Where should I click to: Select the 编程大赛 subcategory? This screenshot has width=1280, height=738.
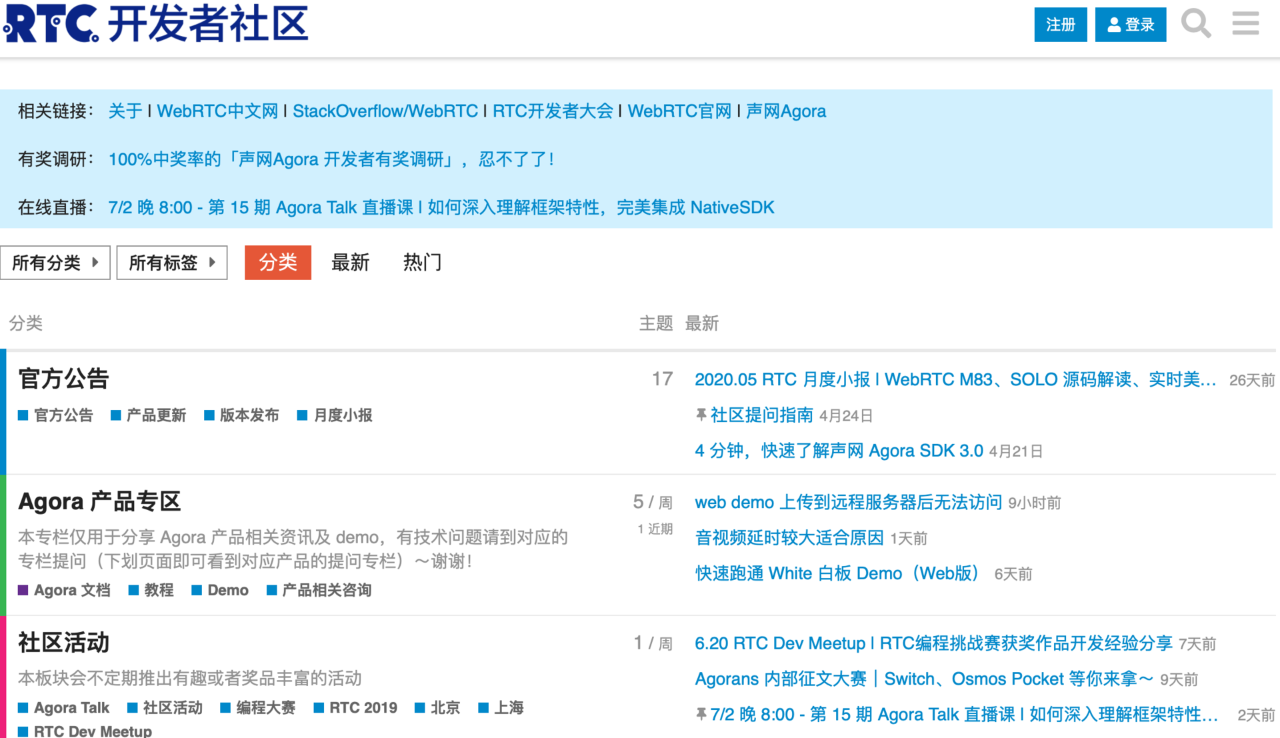pyautogui.click(x=258, y=707)
